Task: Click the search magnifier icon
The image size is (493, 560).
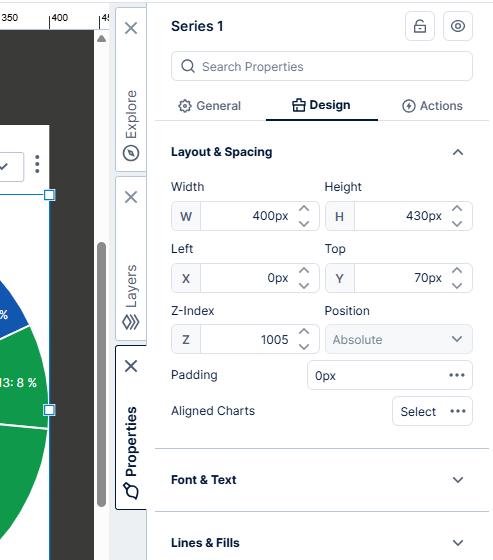Action: pyautogui.click(x=188, y=66)
